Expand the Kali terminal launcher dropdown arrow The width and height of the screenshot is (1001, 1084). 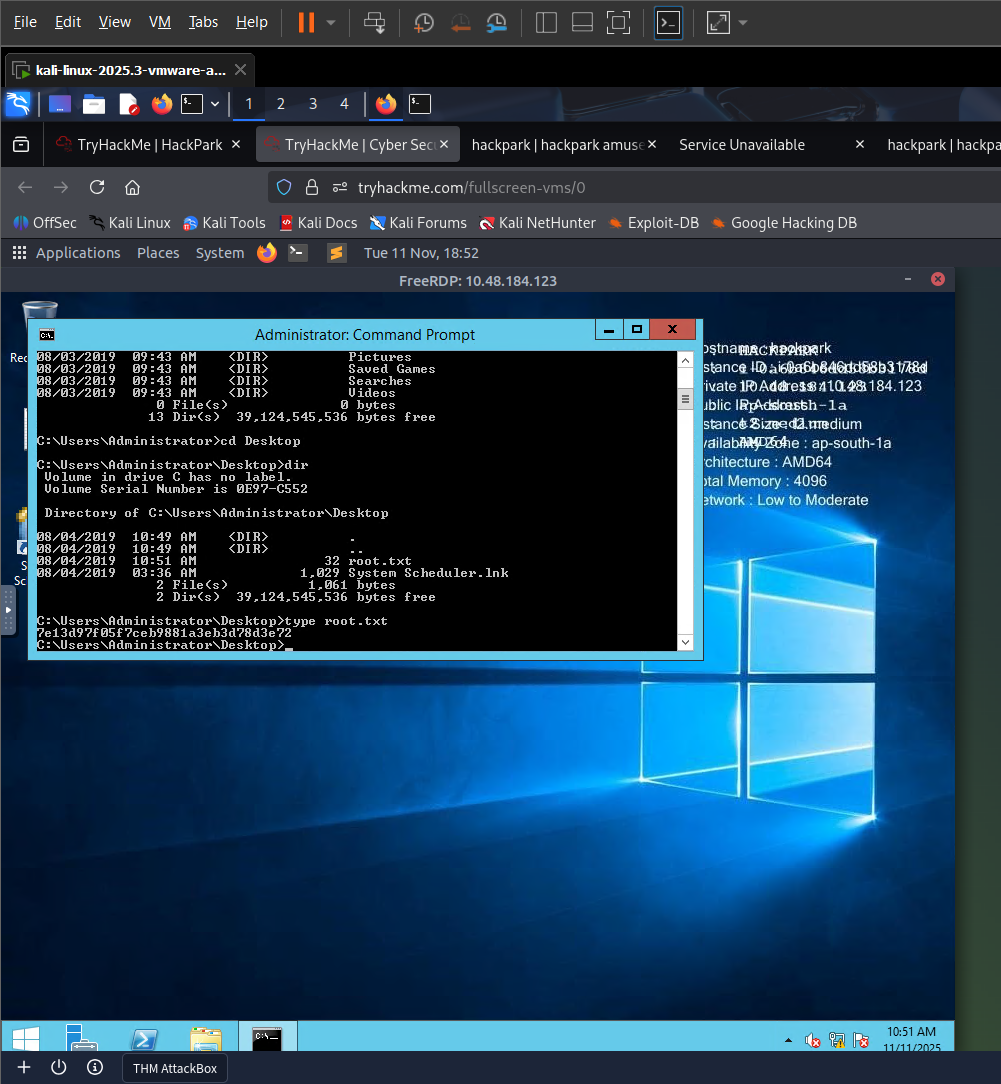click(214, 104)
